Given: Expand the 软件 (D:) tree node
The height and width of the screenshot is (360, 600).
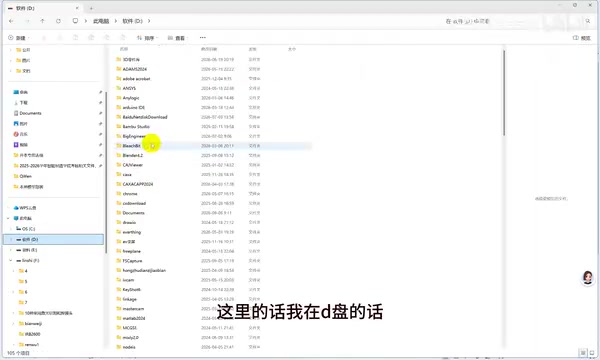Looking at the screenshot, I should [x=11, y=239].
